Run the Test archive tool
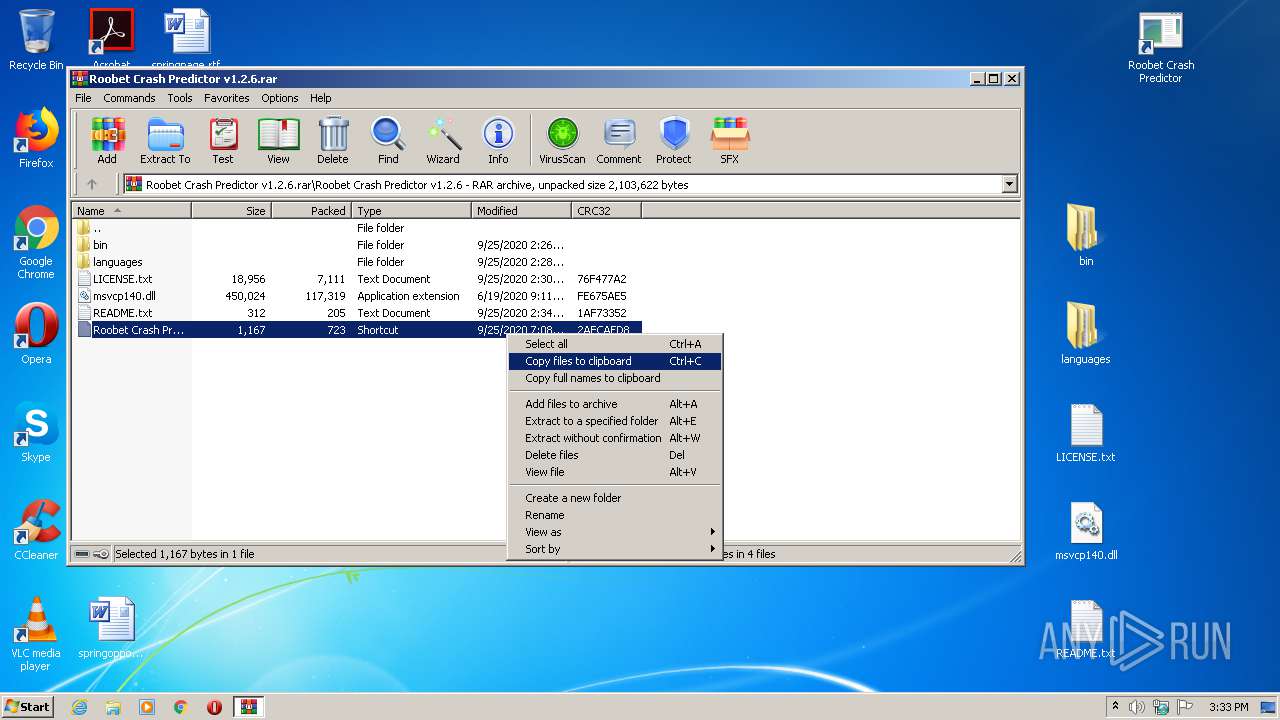 point(223,141)
